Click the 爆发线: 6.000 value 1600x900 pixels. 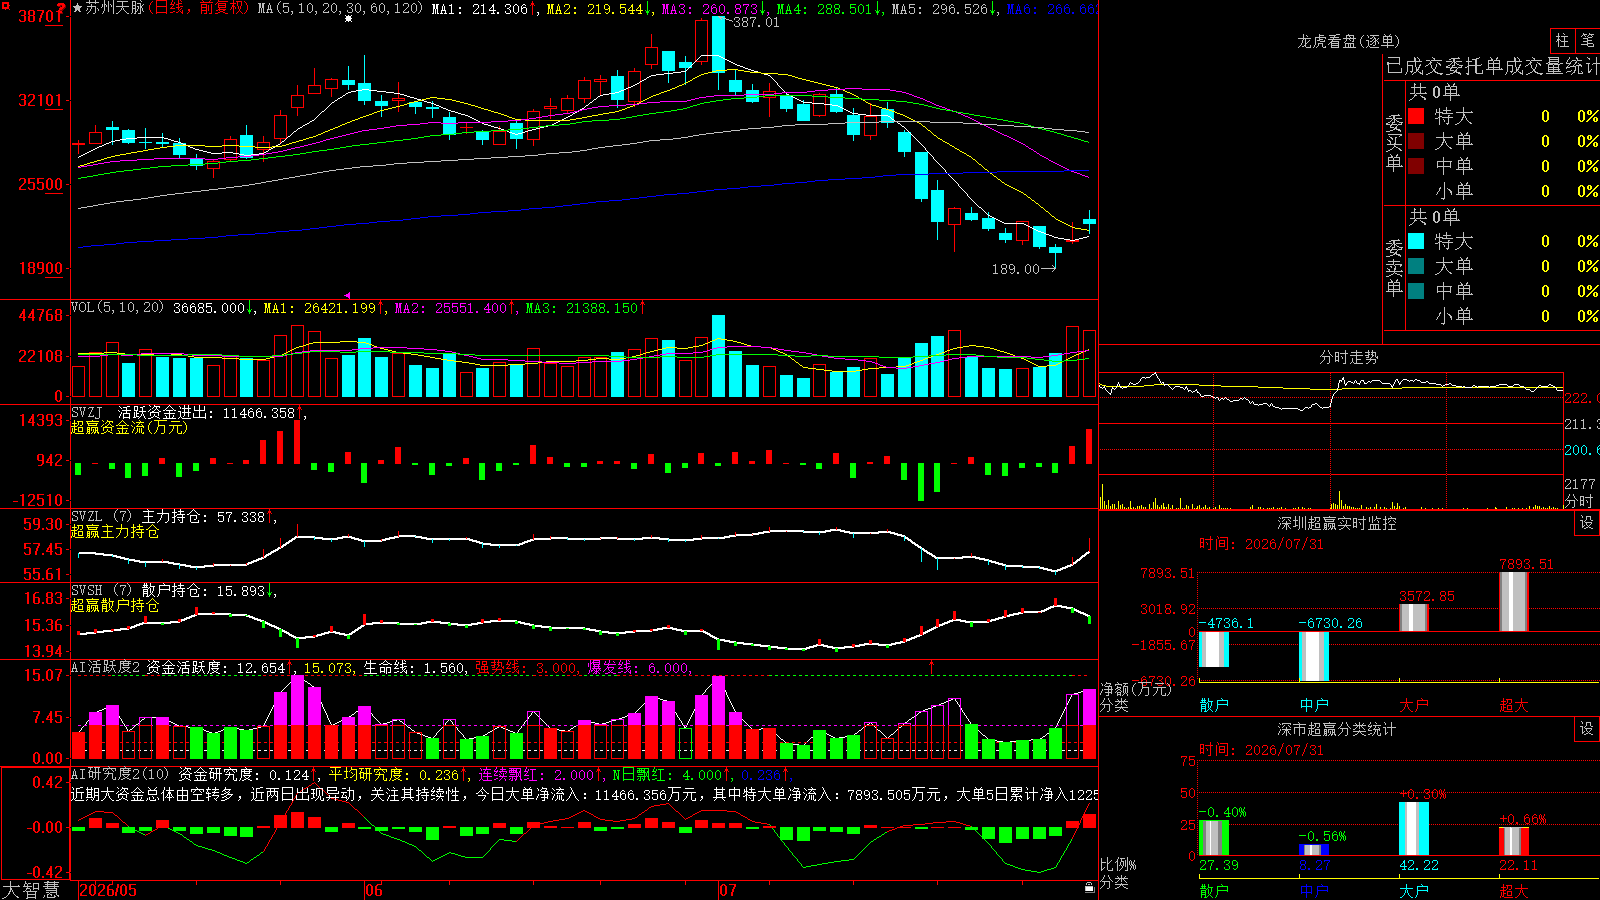(638, 667)
